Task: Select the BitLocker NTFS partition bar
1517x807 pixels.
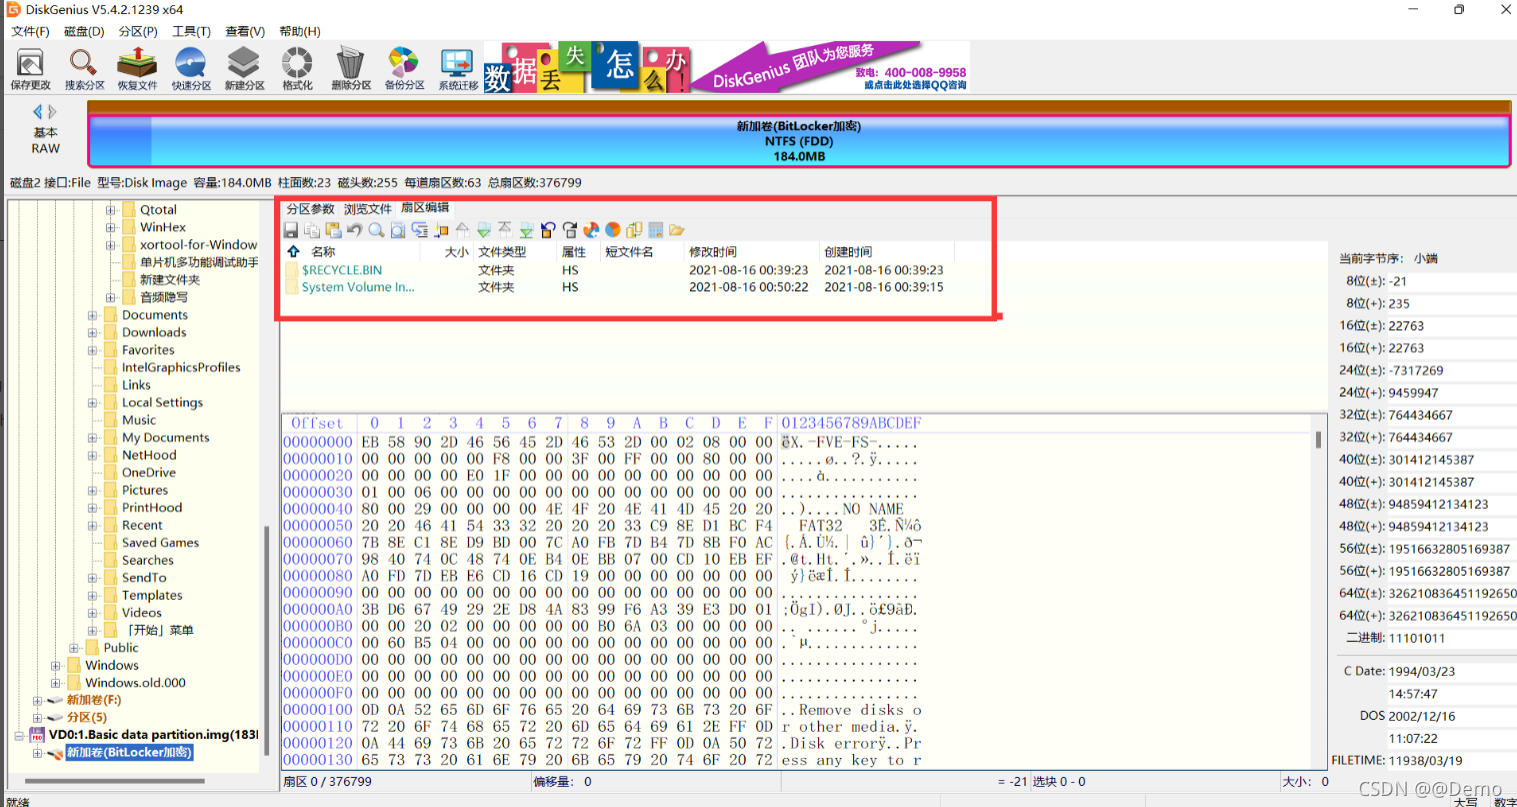Action: pyautogui.click(x=799, y=141)
